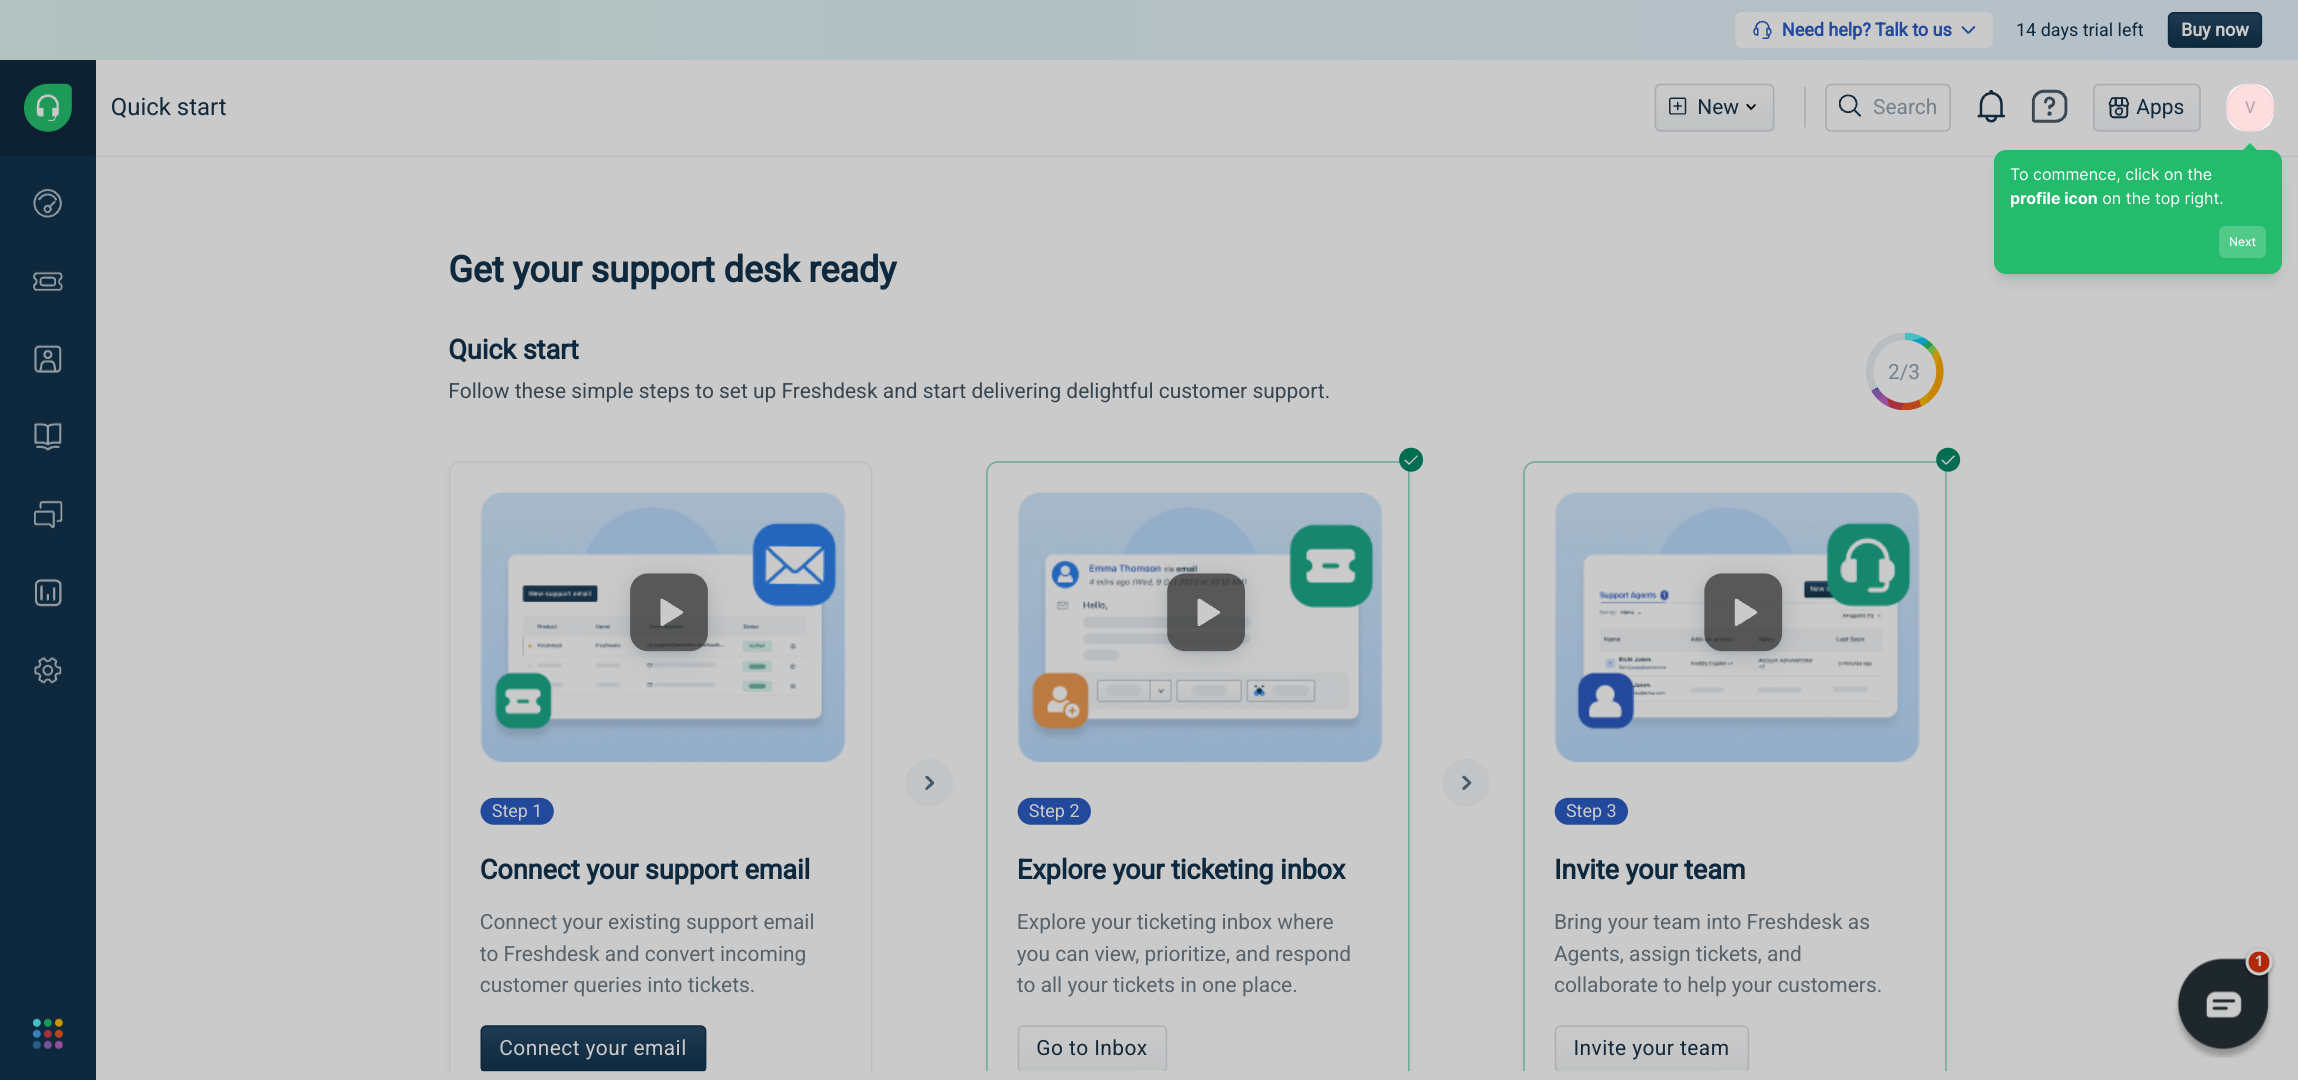
Task: Open the Analytics reports icon
Action: 48,593
